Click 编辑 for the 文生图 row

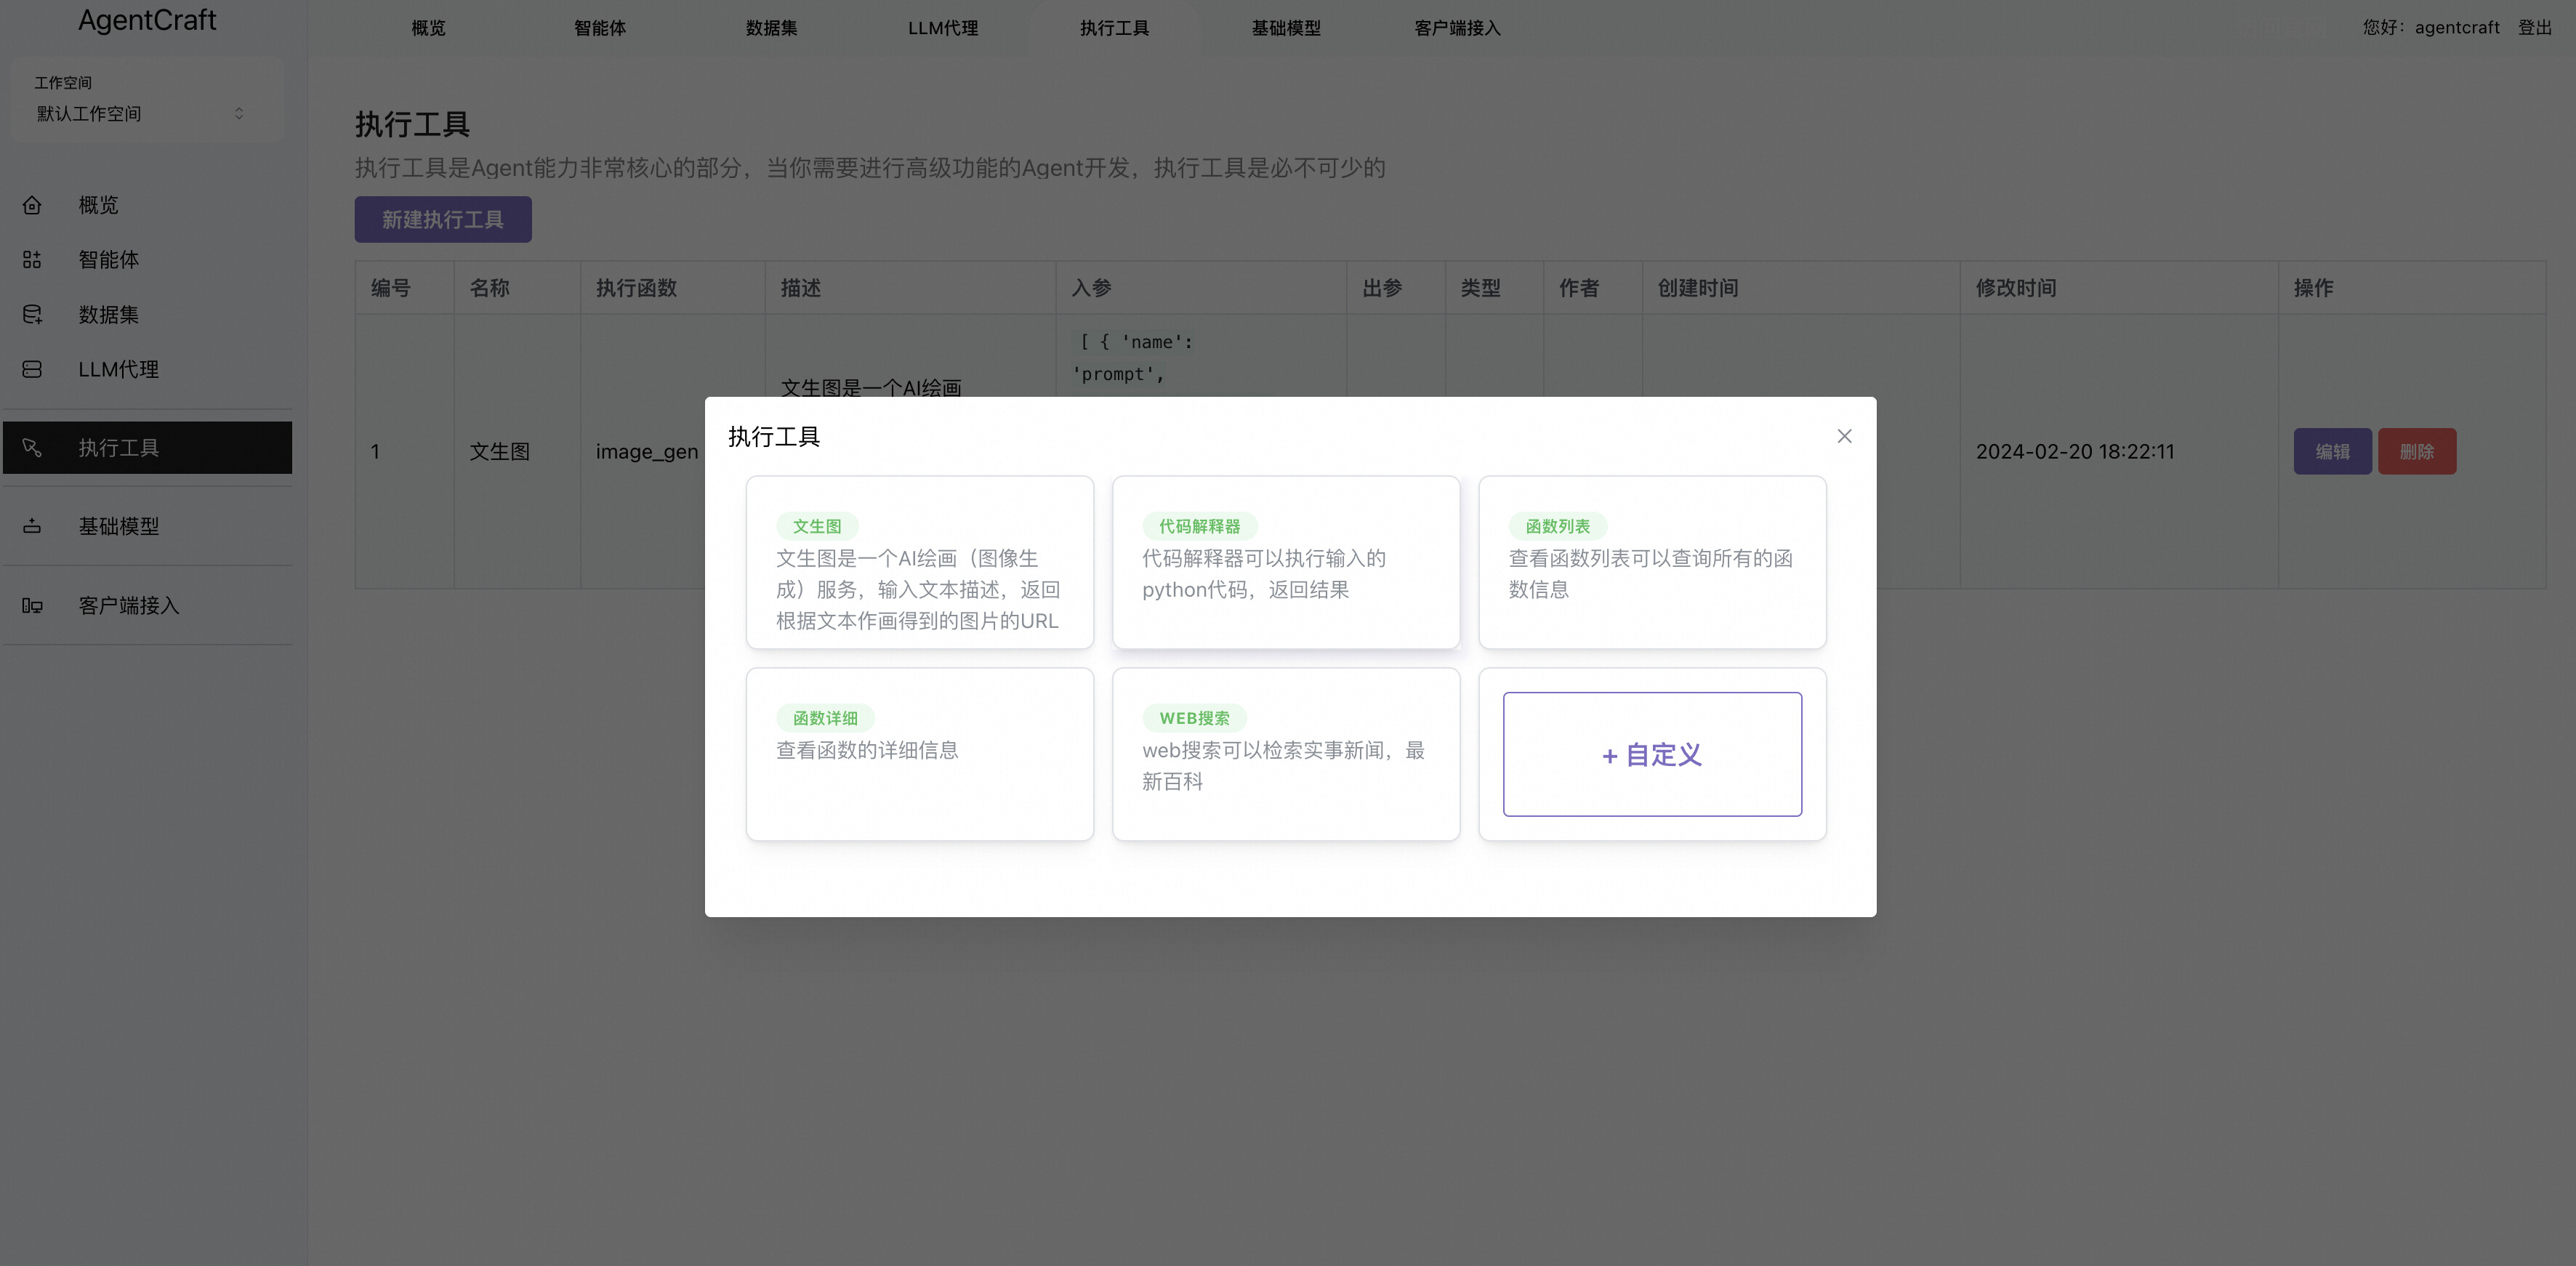click(2332, 451)
